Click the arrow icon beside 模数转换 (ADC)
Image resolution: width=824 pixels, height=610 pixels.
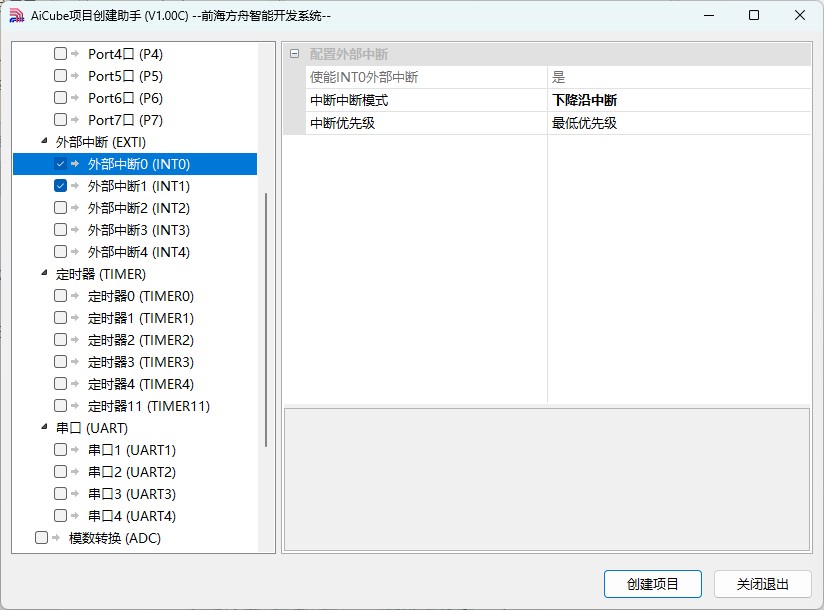pos(56,537)
